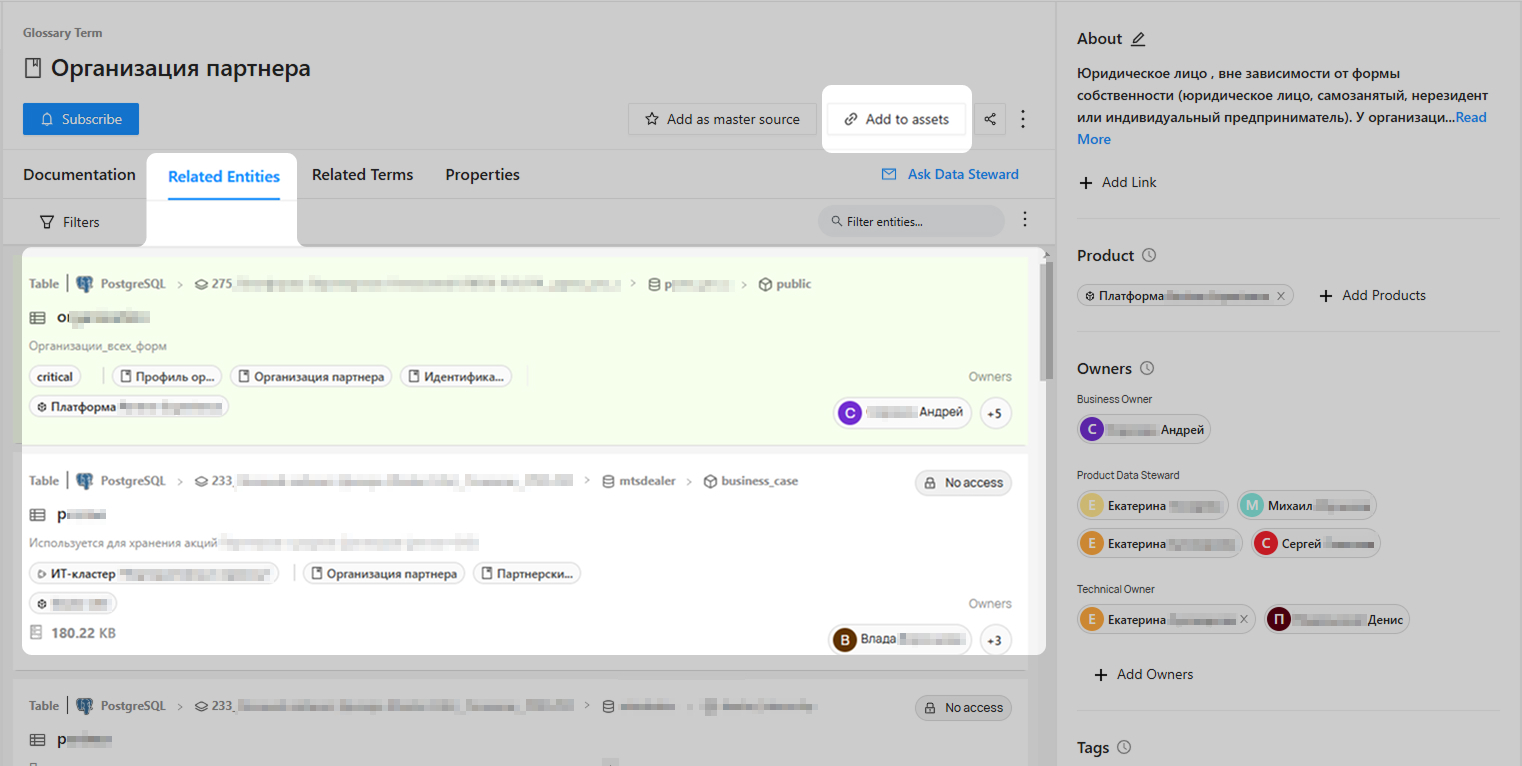
Task: Click the share icon next to Add to assets
Action: pos(990,119)
